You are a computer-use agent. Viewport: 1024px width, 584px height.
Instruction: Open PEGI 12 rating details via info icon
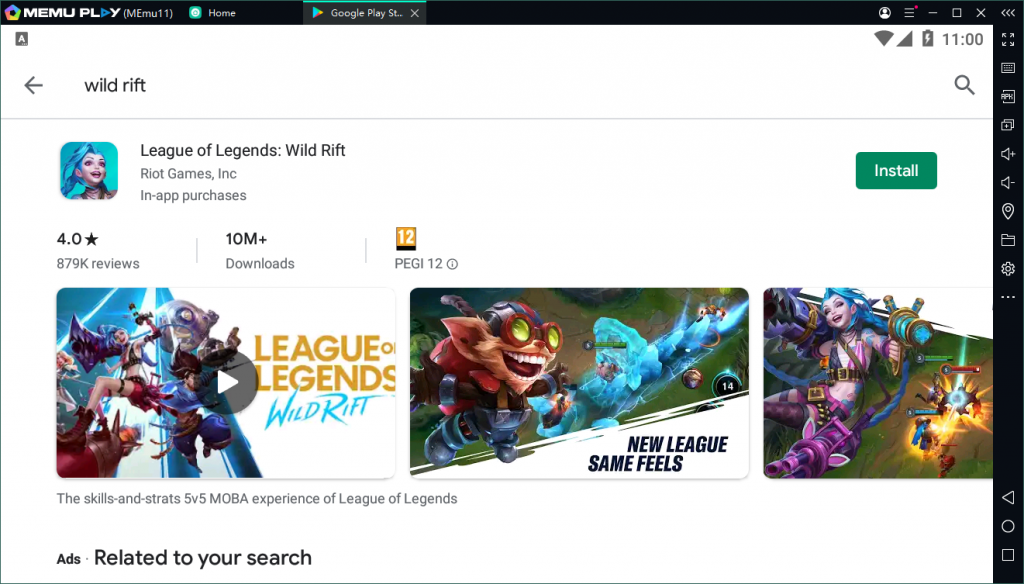pyautogui.click(x=451, y=264)
